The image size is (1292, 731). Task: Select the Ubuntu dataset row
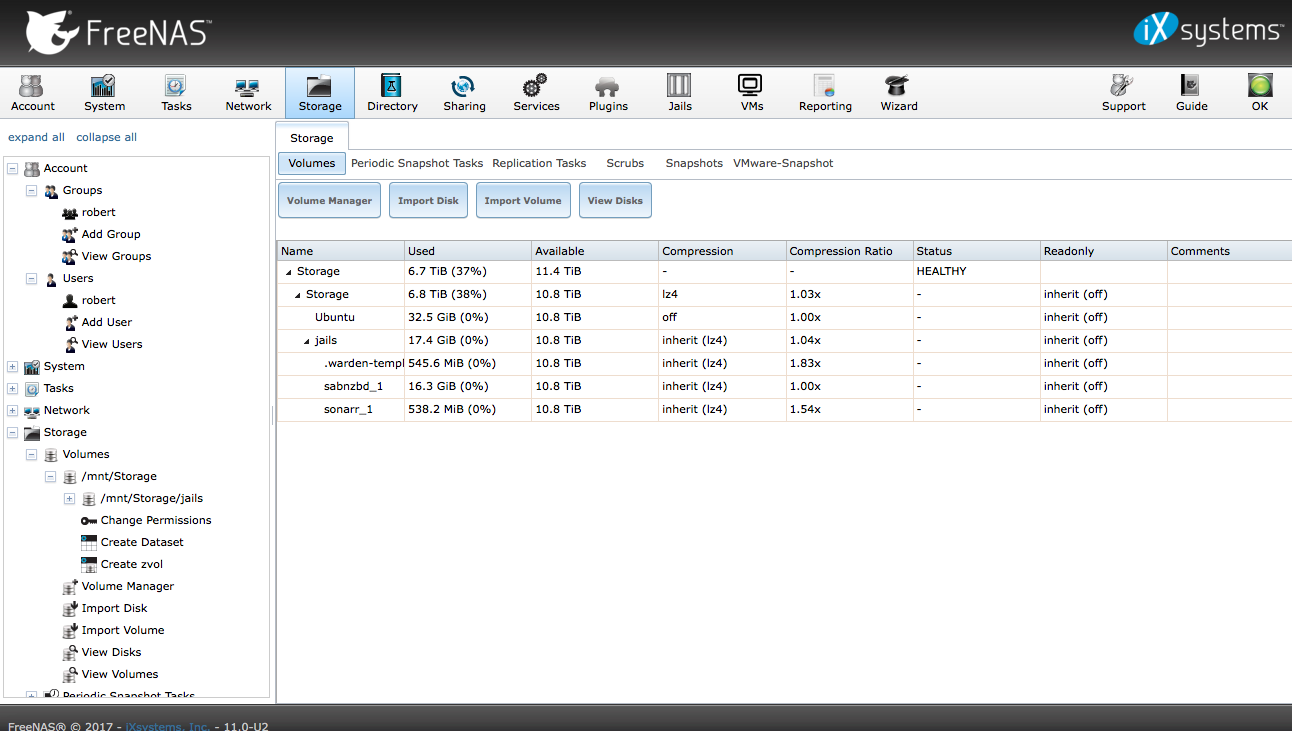click(784, 318)
